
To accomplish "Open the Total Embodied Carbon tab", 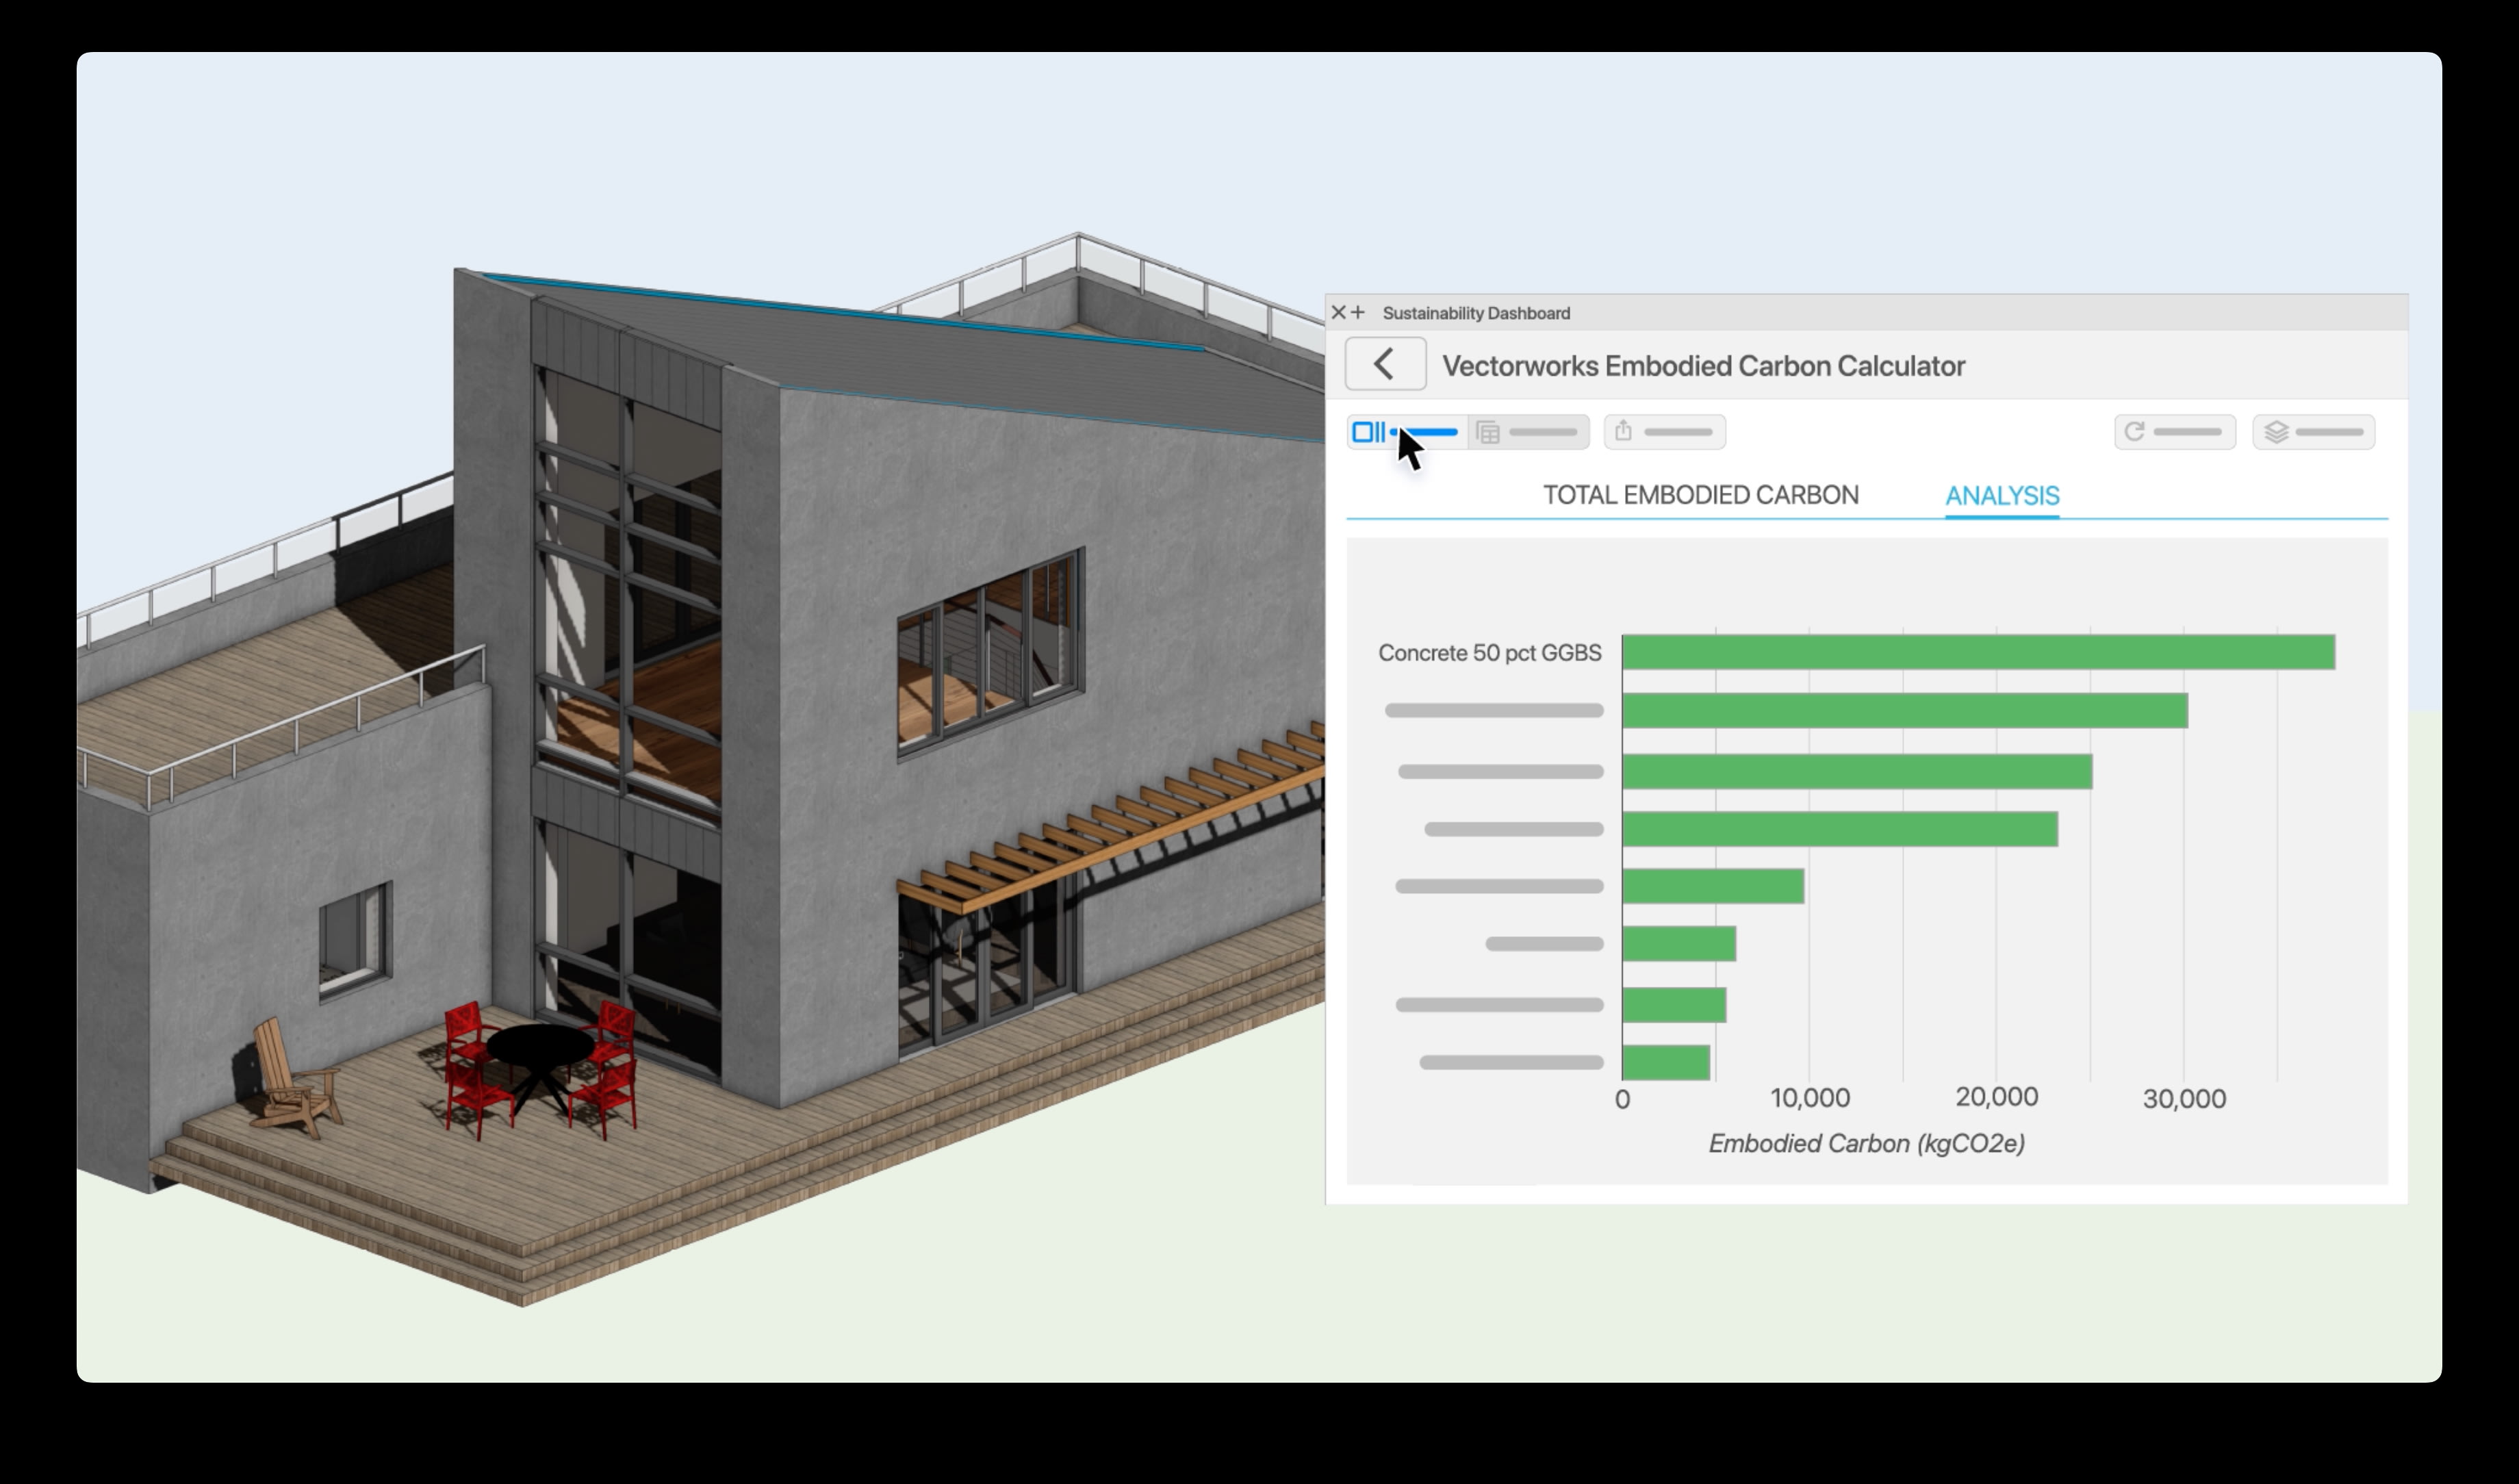I will point(1700,495).
